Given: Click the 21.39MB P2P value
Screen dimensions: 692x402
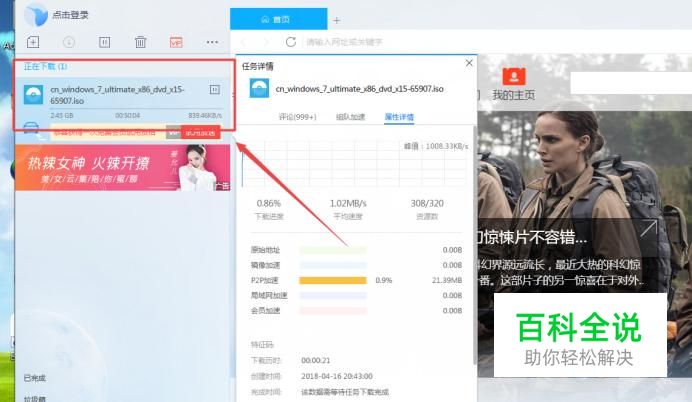Looking at the screenshot, I should point(447,280).
